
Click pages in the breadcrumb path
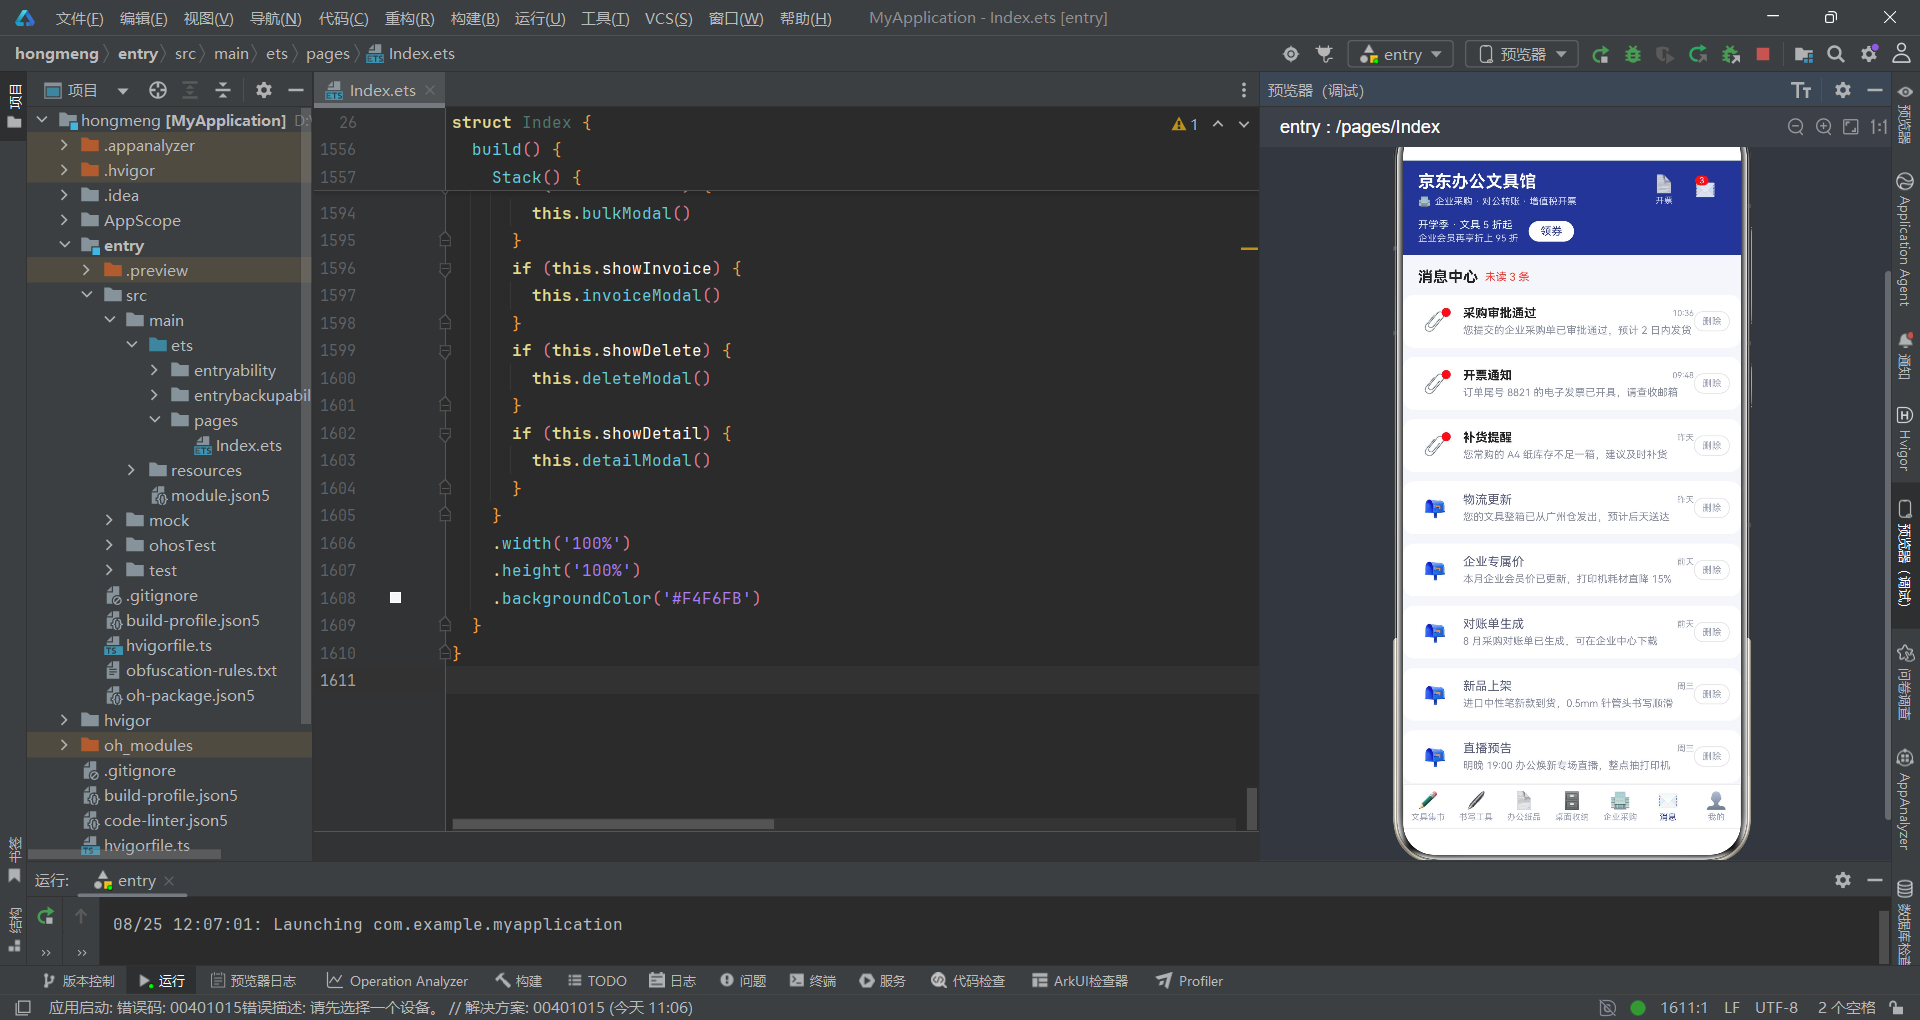pyautogui.click(x=328, y=54)
